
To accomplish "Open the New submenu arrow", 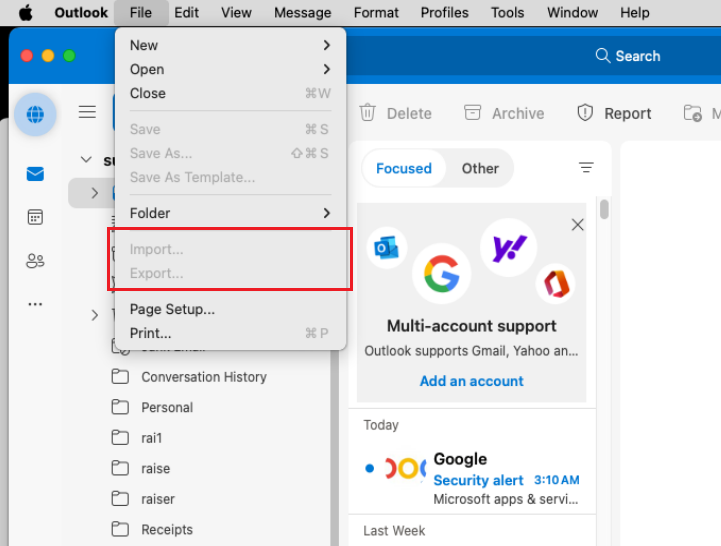I will pyautogui.click(x=326, y=45).
